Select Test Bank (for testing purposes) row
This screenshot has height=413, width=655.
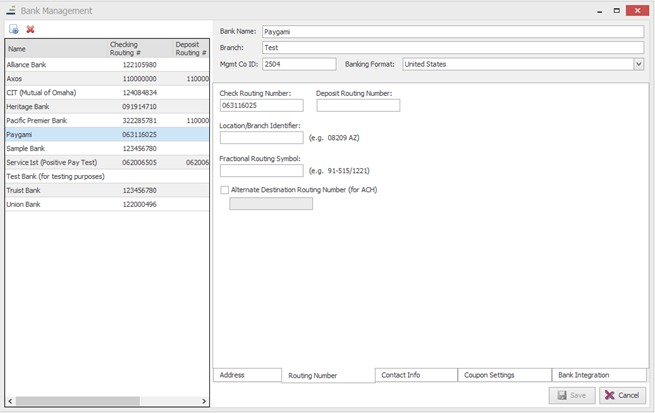[107, 176]
